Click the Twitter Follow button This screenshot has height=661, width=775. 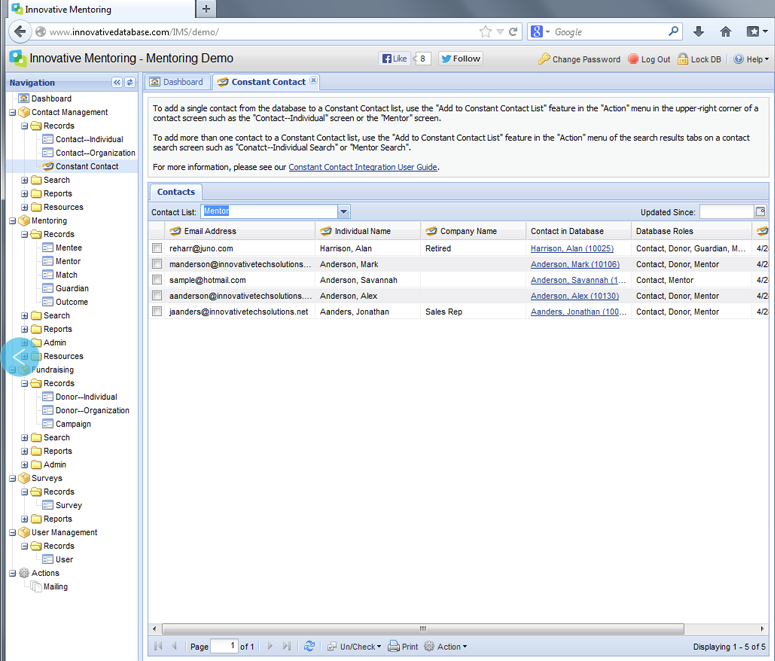pos(461,59)
